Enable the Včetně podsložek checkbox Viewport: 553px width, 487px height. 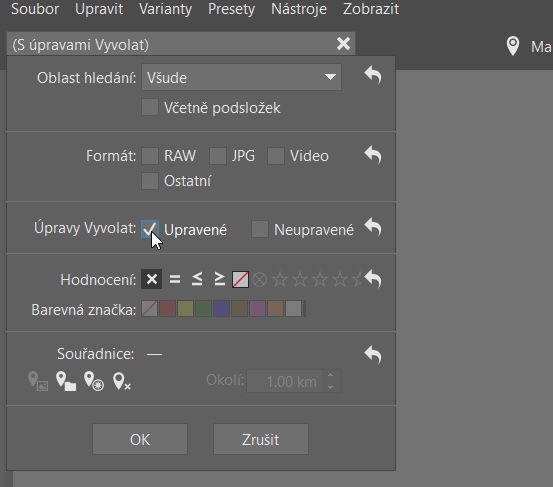[150, 107]
